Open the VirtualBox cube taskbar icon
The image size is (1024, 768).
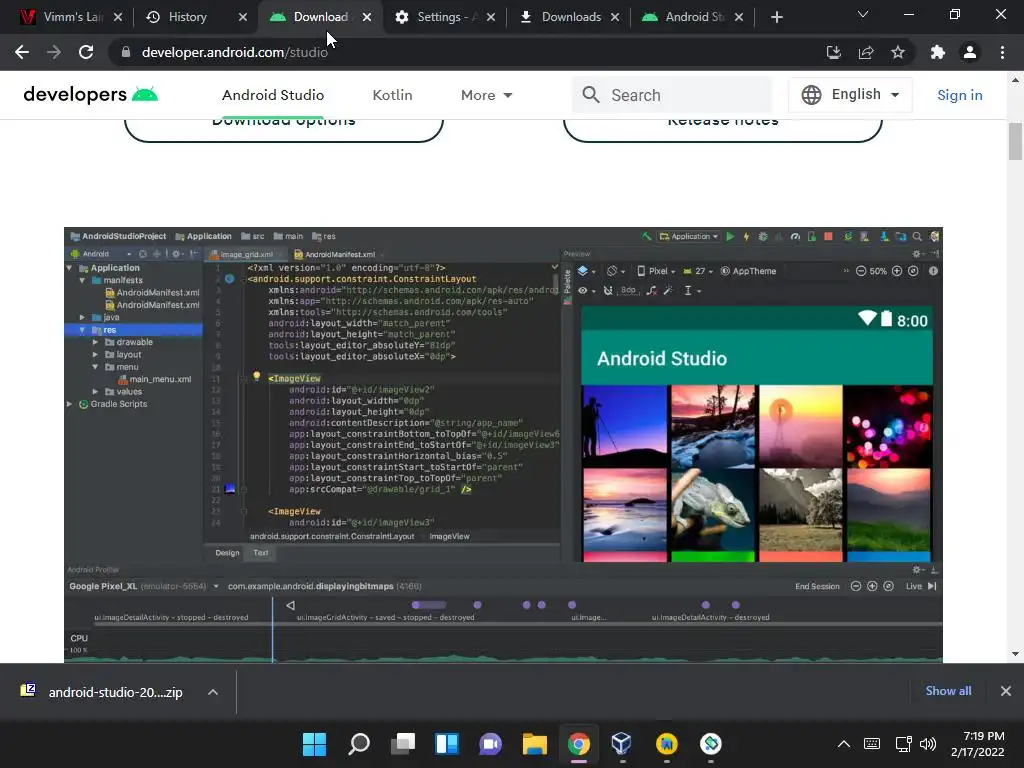[622, 744]
